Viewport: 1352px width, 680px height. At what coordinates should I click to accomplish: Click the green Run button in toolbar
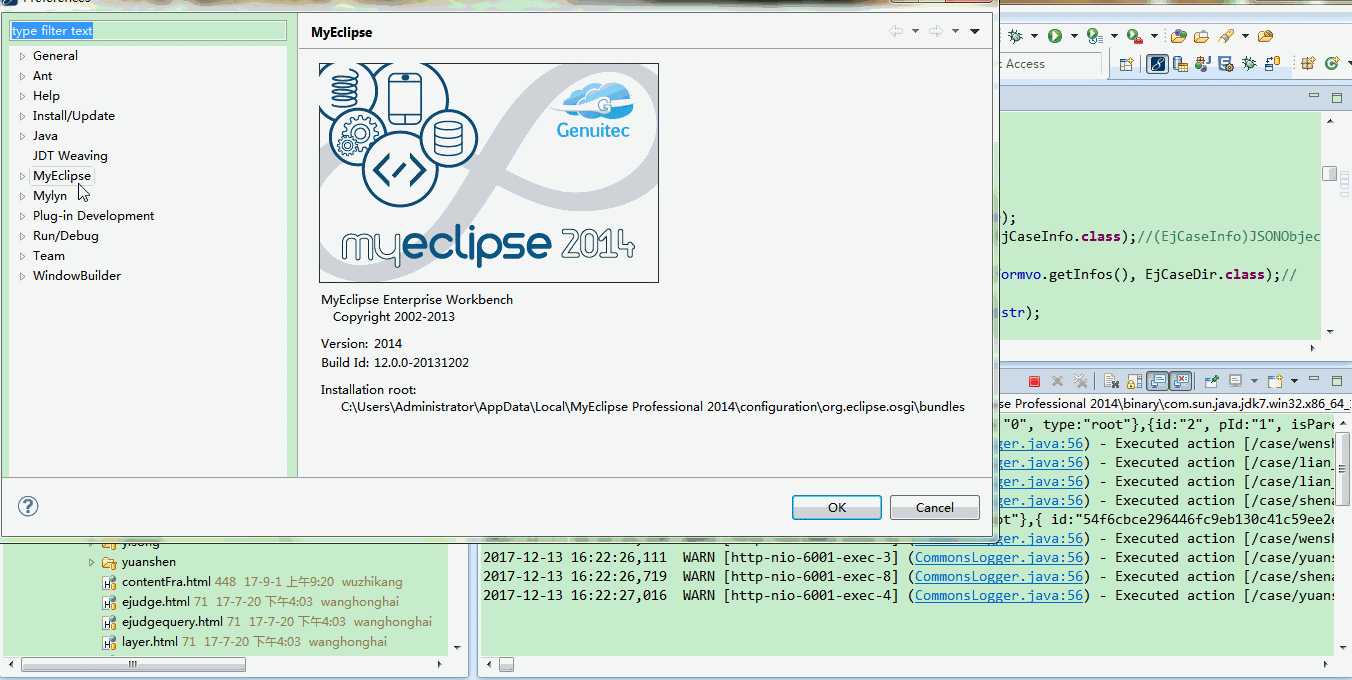point(1055,36)
